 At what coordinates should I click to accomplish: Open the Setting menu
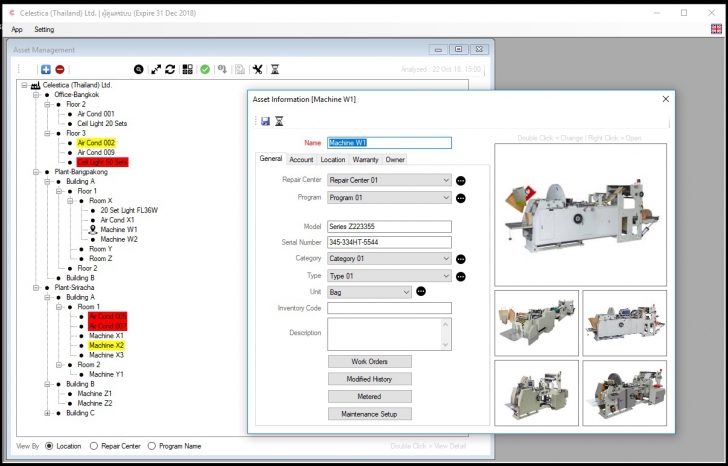pyautogui.click(x=44, y=30)
